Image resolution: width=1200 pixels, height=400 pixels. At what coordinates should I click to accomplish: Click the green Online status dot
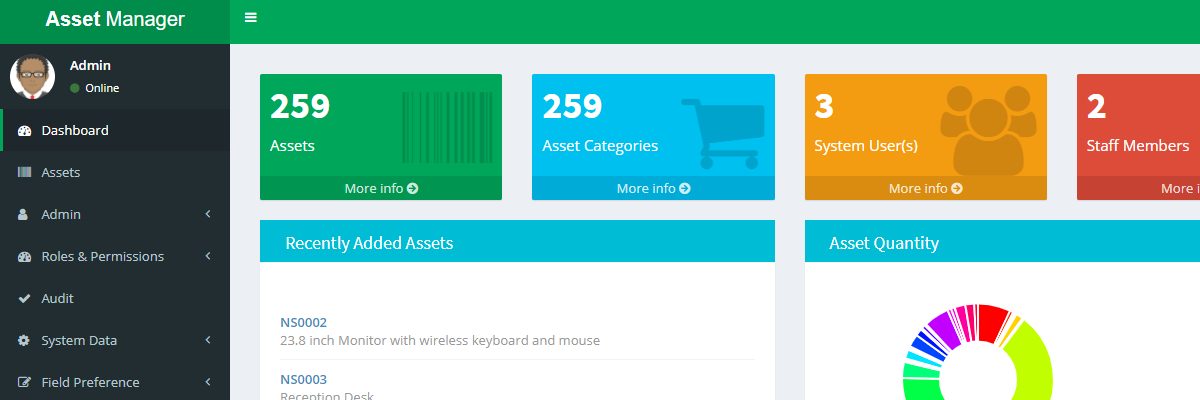click(x=75, y=88)
